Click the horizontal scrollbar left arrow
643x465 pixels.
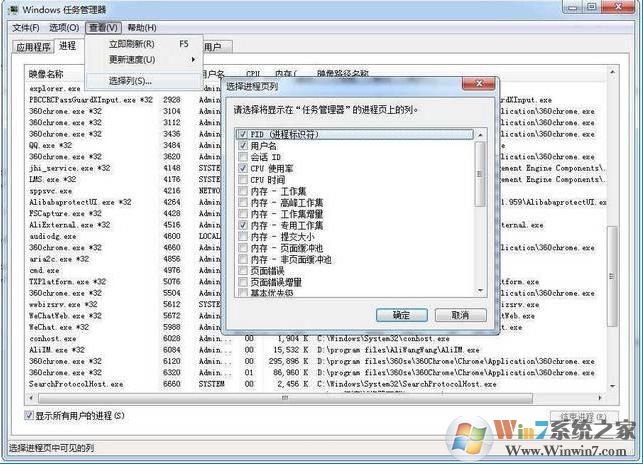(x=31, y=397)
